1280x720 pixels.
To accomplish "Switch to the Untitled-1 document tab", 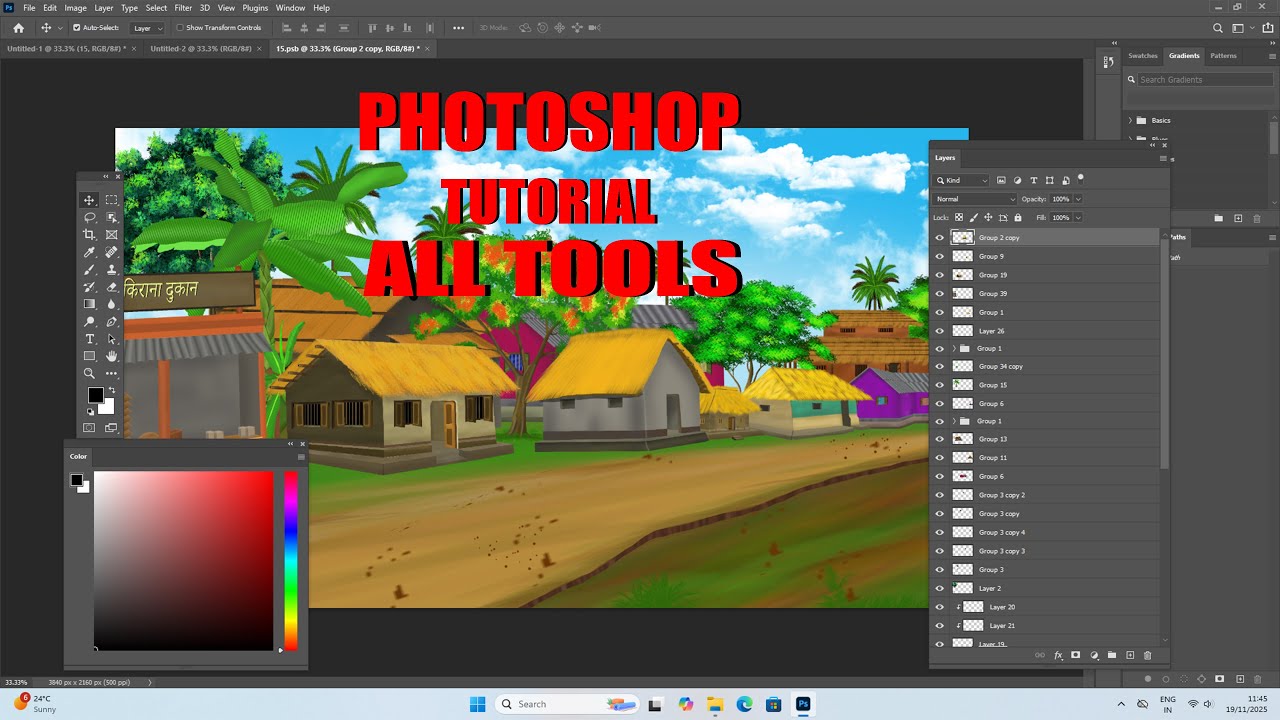I will [x=66, y=48].
